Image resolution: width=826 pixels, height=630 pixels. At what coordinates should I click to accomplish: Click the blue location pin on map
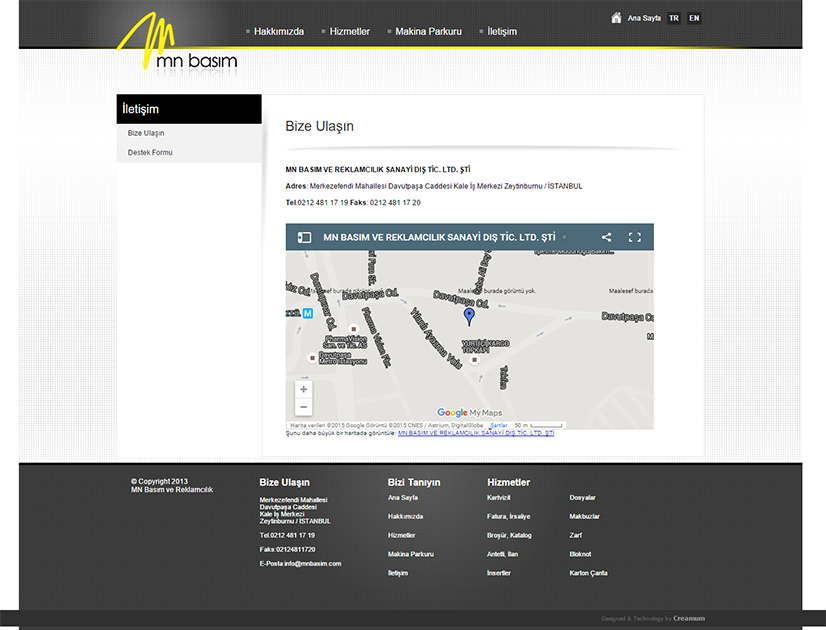(469, 316)
